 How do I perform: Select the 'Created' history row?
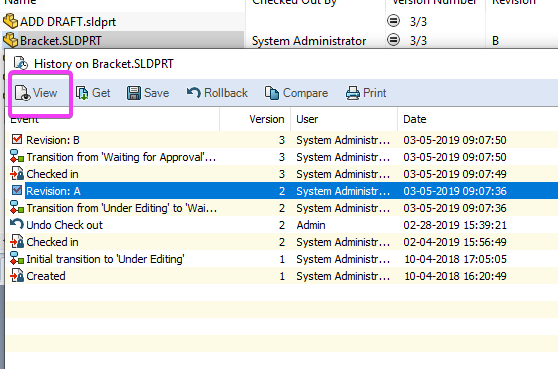[x=282, y=276]
